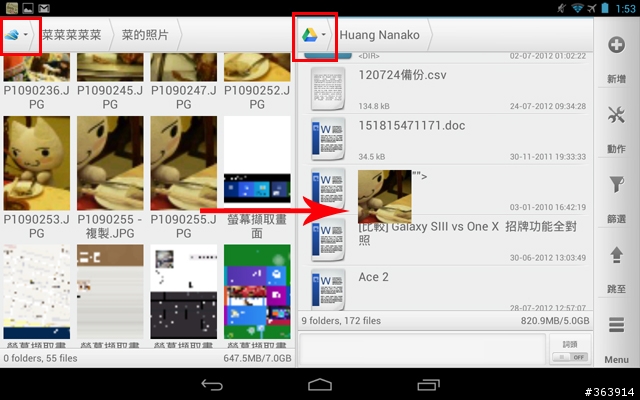
Task: Open photo P1090236.JPG thumbnail
Action: (x=37, y=67)
